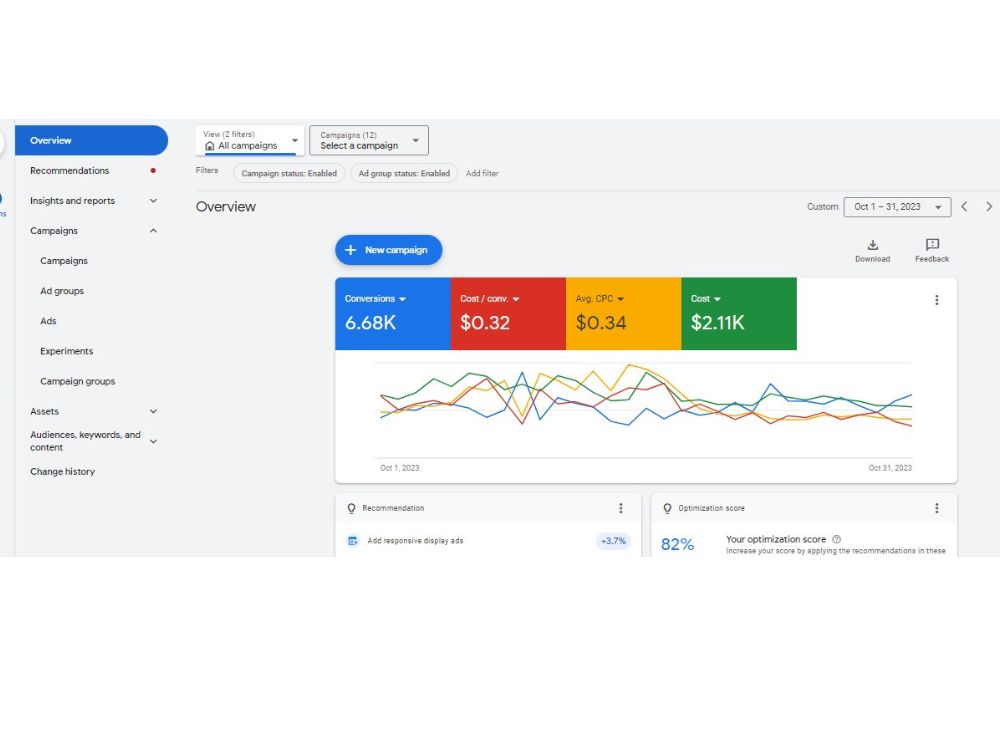
Task: Open the All campaigns view dropdown
Action: pyautogui.click(x=250, y=140)
